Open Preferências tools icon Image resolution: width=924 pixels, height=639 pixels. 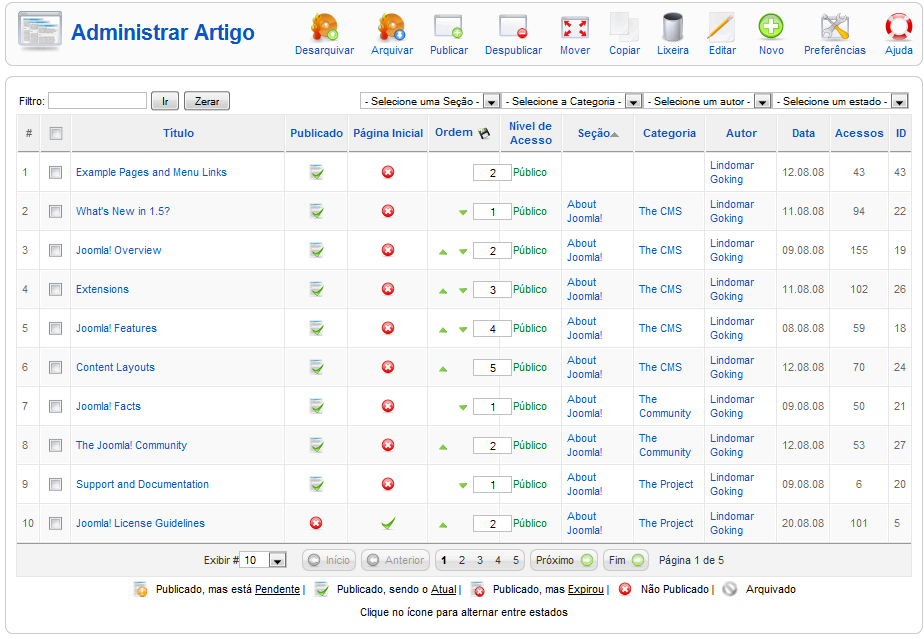[x=834, y=27]
